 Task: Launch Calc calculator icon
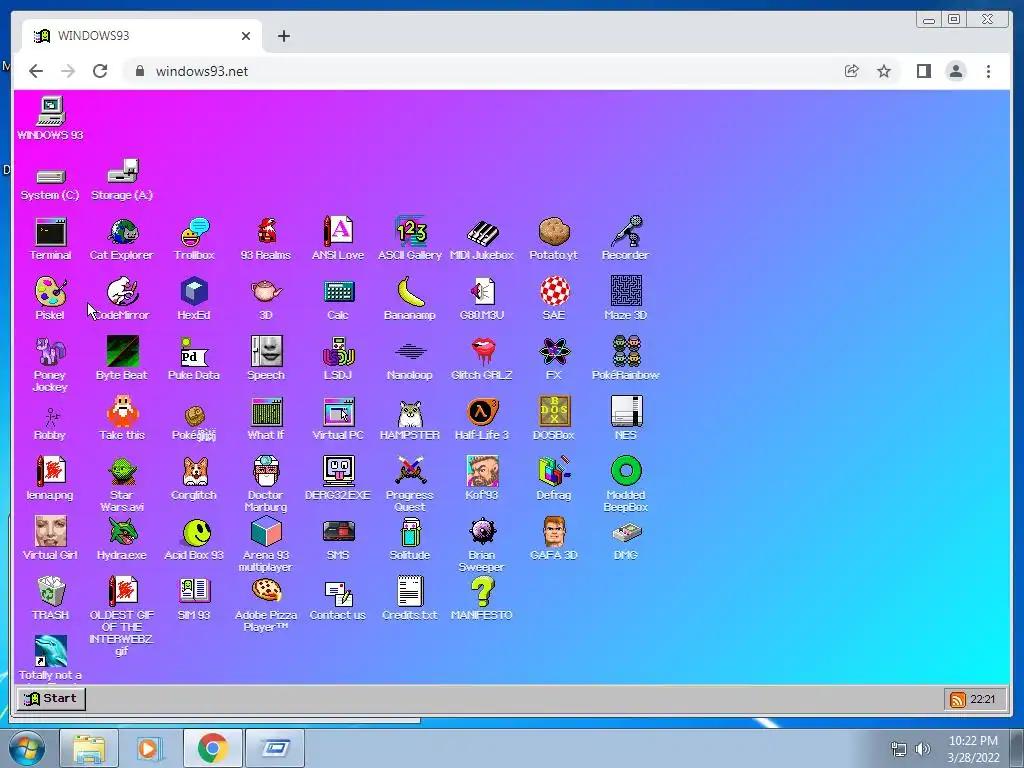click(x=338, y=298)
